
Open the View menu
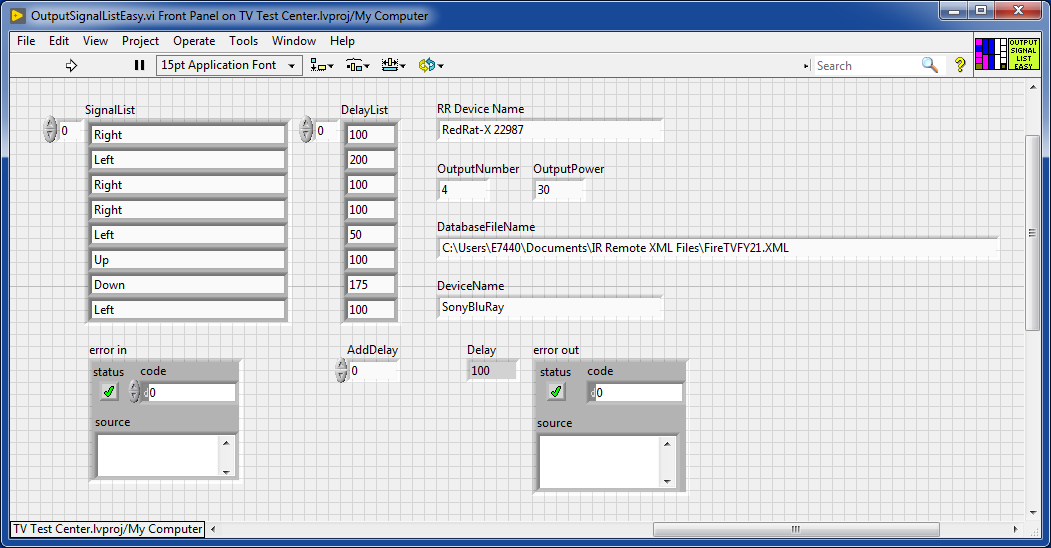click(x=95, y=41)
